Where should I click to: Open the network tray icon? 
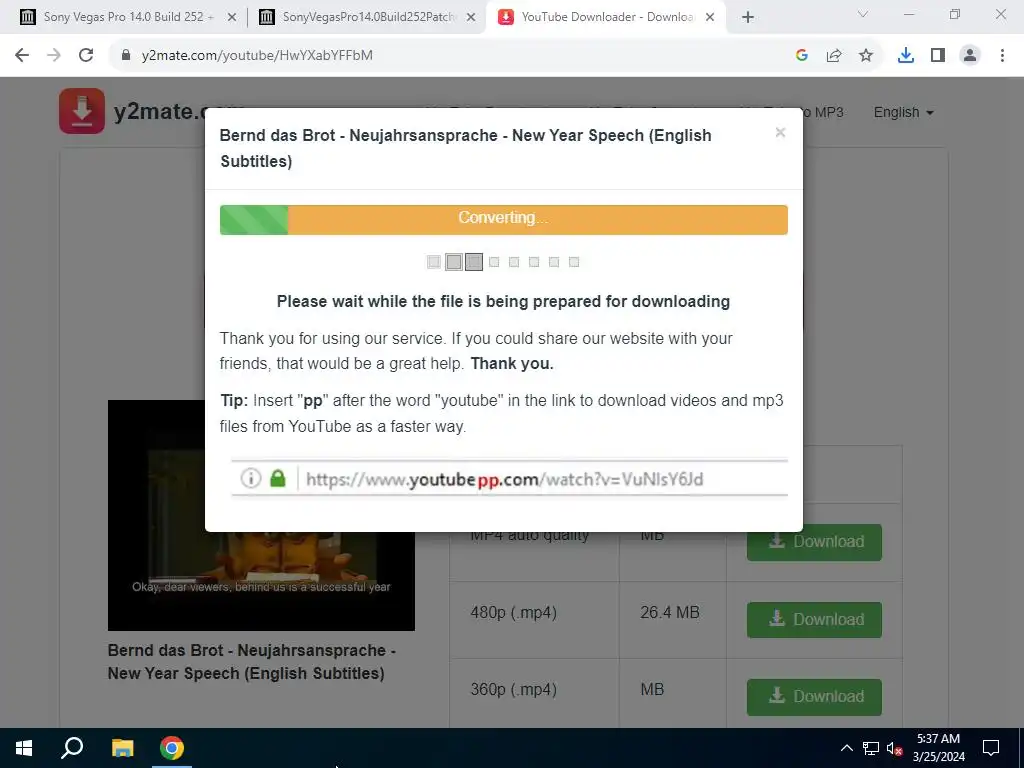pos(871,748)
